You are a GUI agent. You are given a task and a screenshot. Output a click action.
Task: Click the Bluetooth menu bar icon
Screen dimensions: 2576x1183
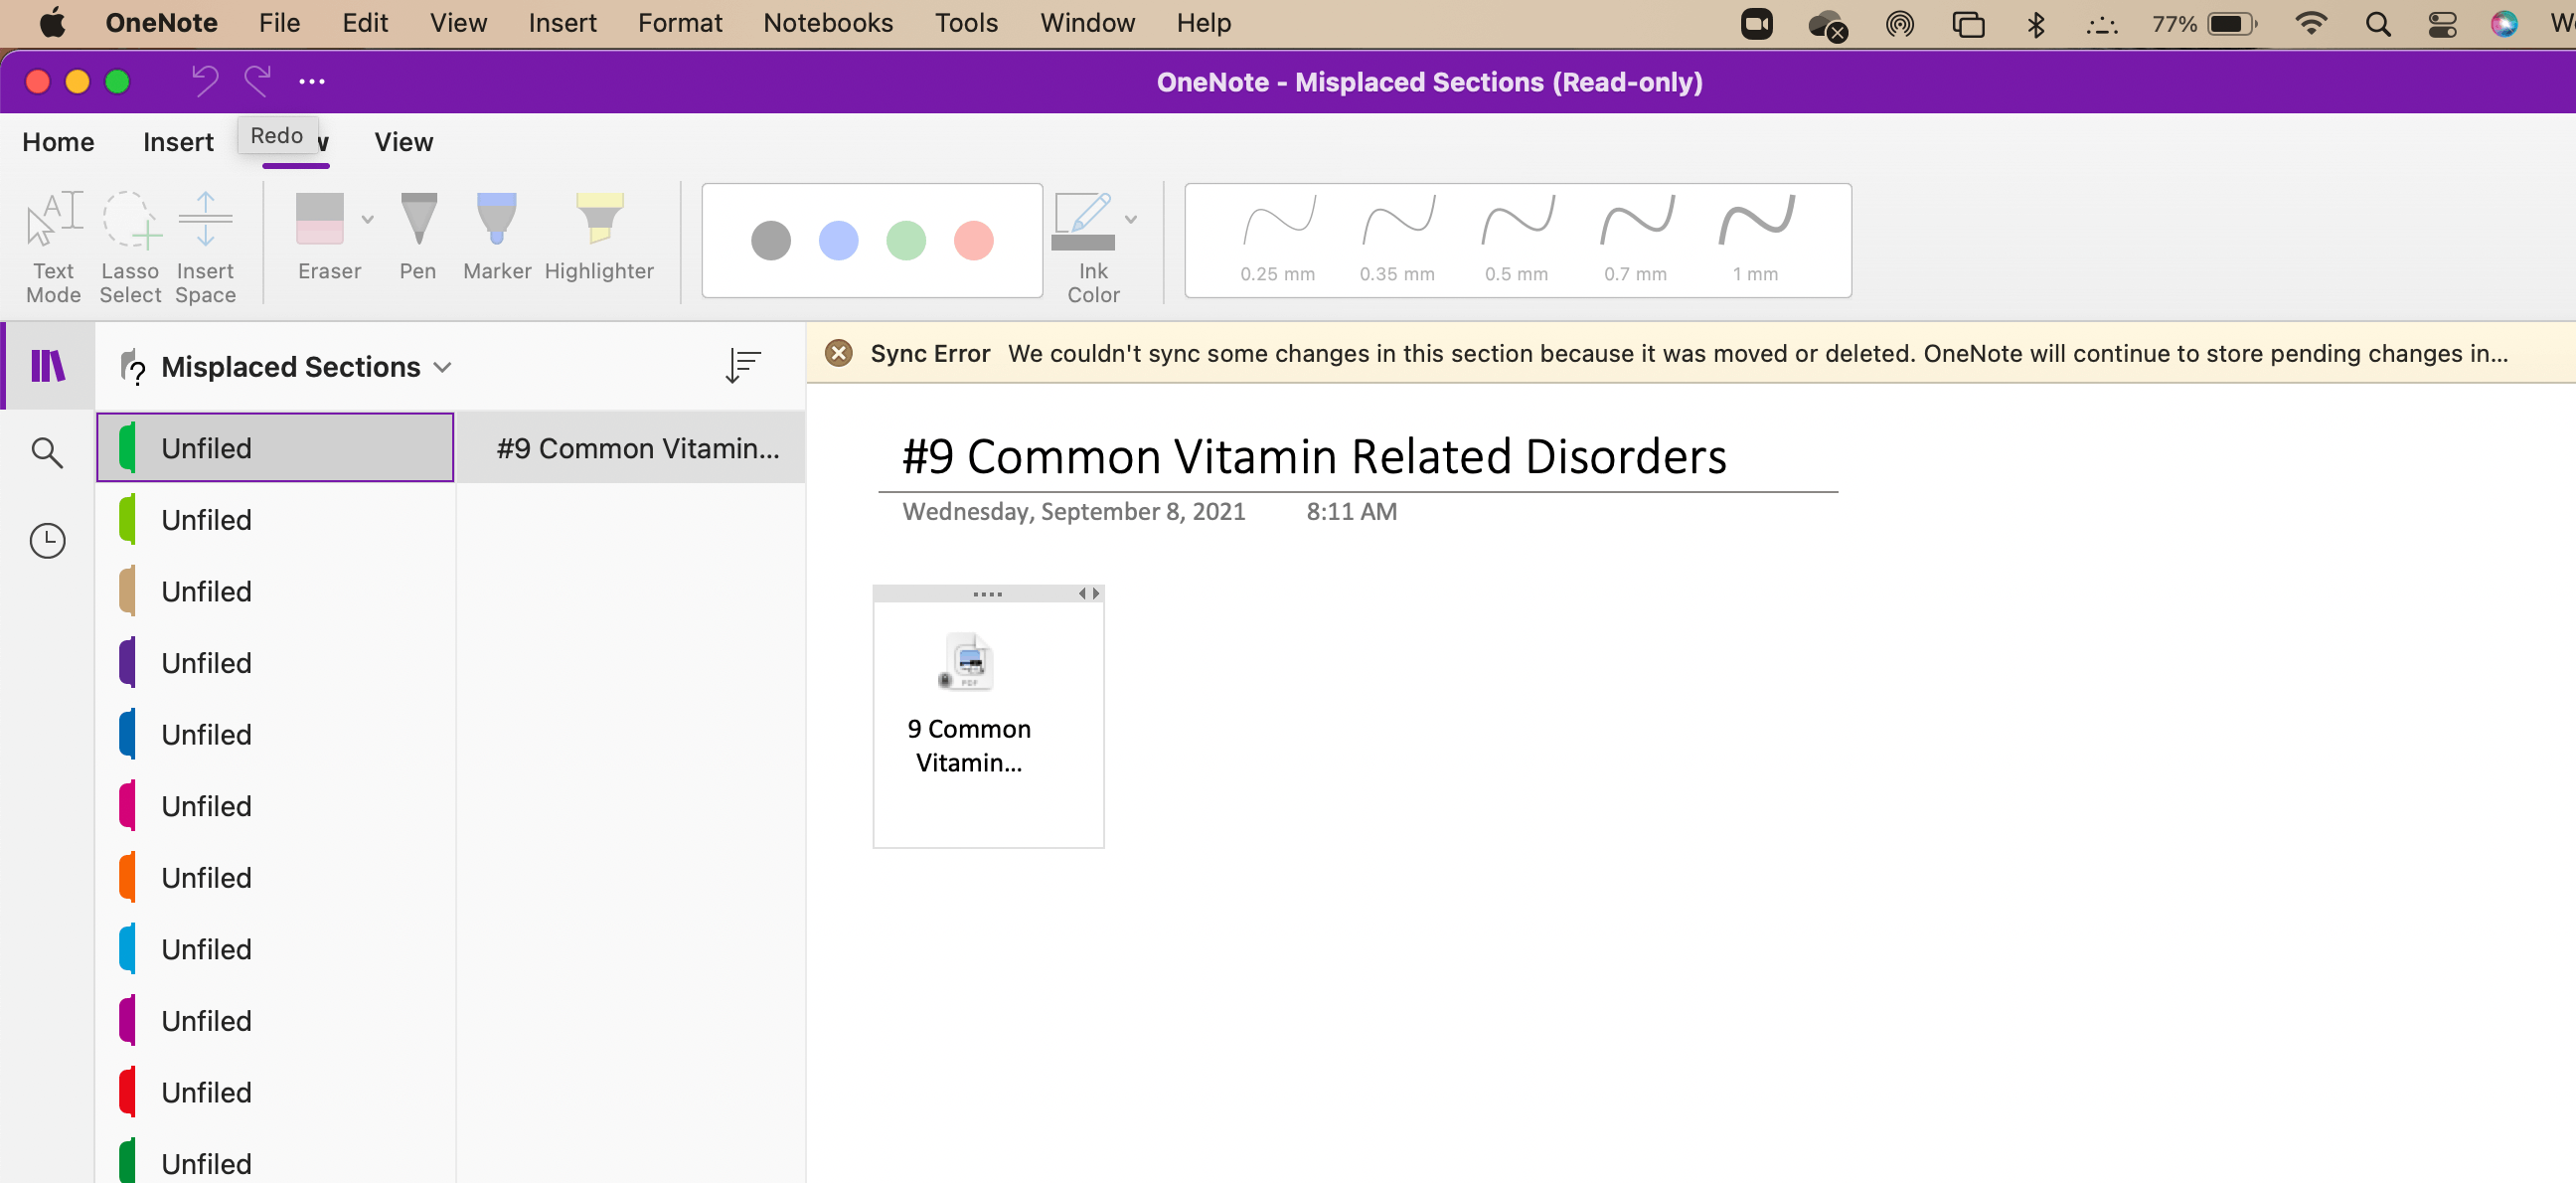pos(2036,23)
